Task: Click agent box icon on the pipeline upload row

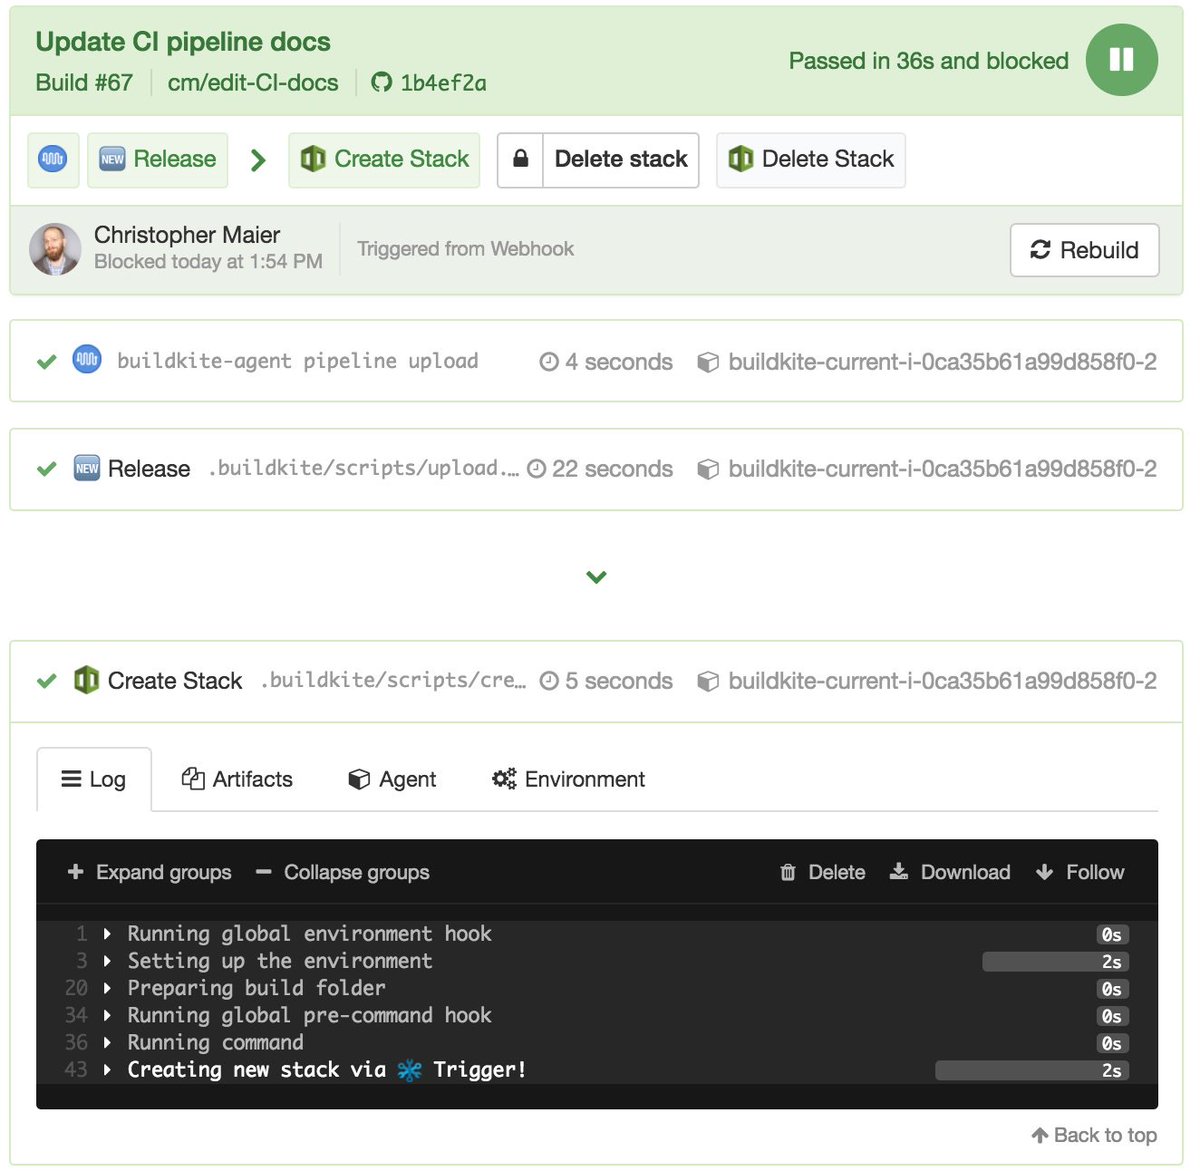Action: tap(708, 362)
